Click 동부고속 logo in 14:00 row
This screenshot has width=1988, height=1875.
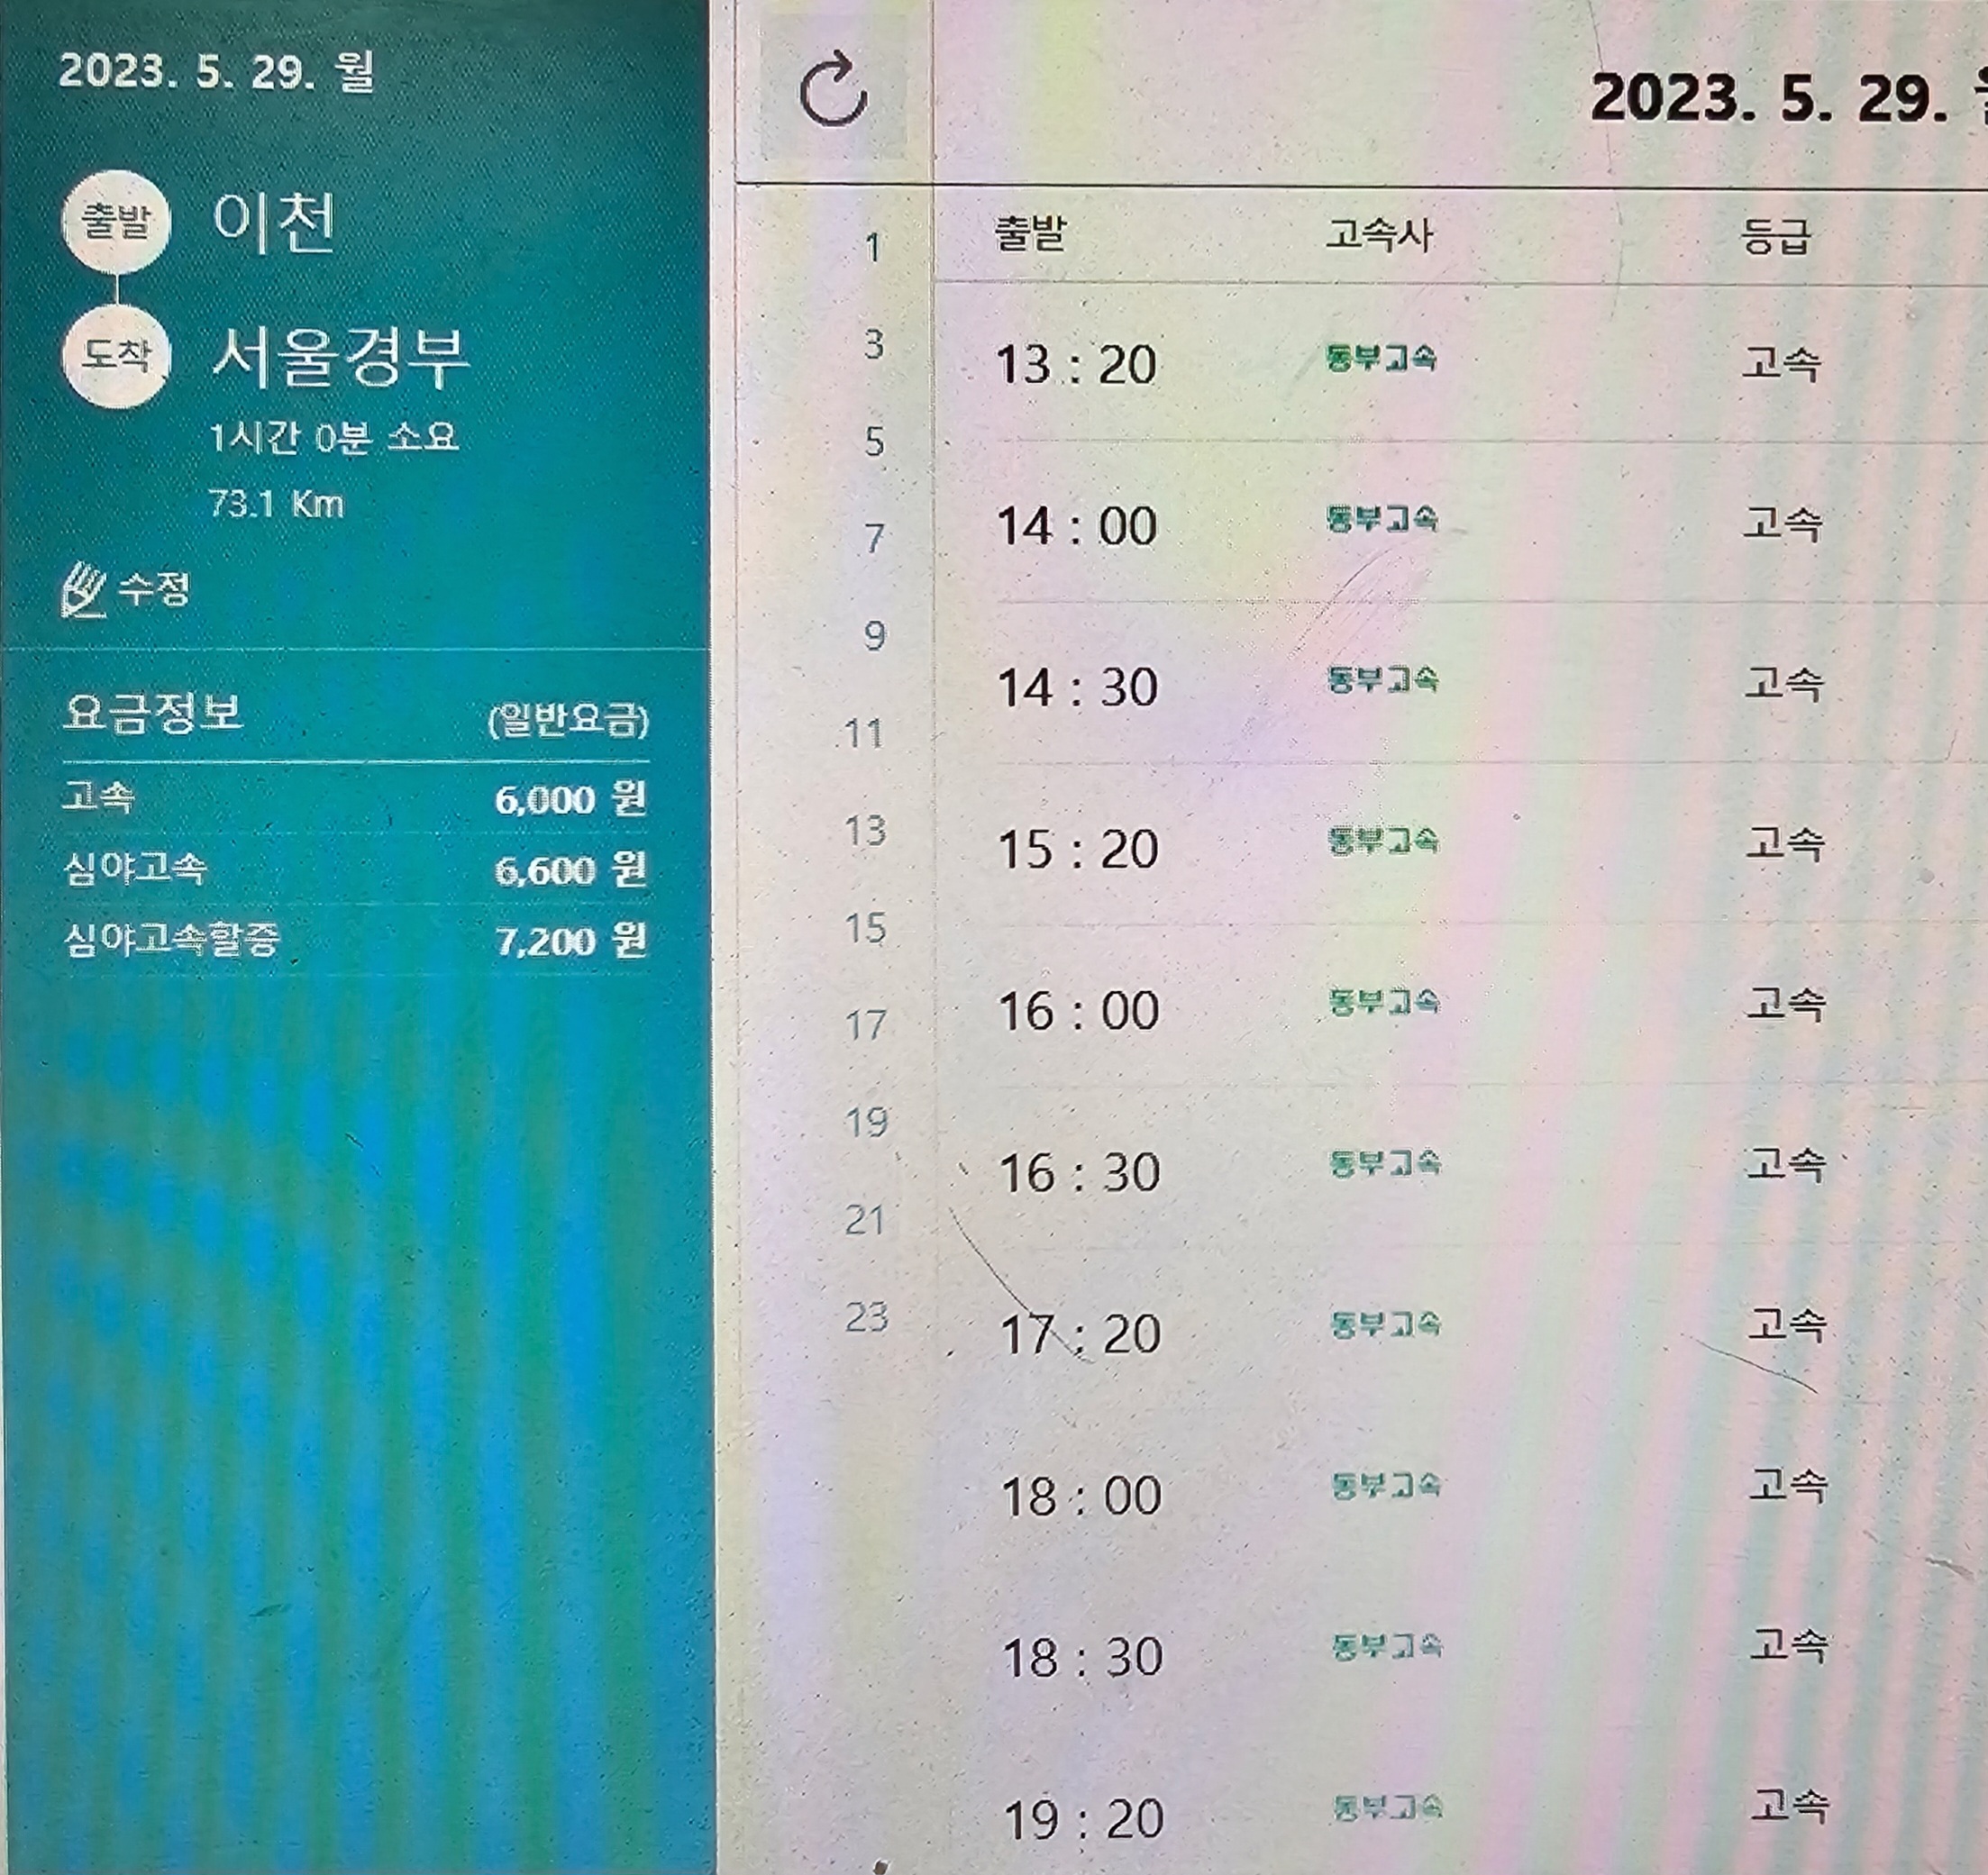(1382, 519)
